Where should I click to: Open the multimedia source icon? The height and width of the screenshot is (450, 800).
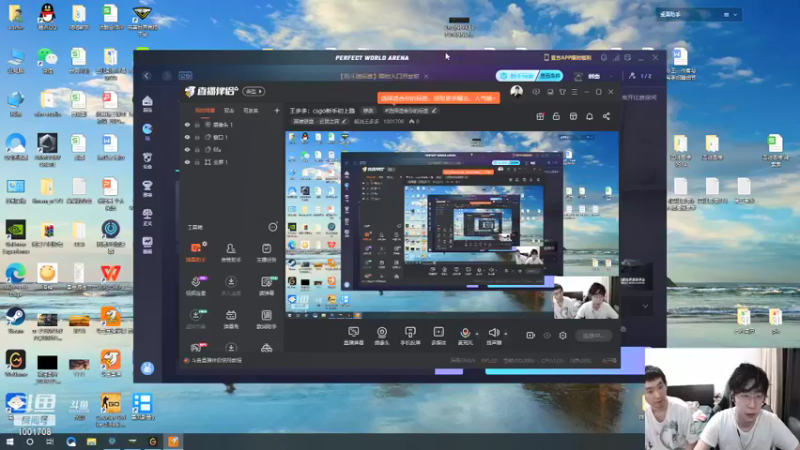439,332
